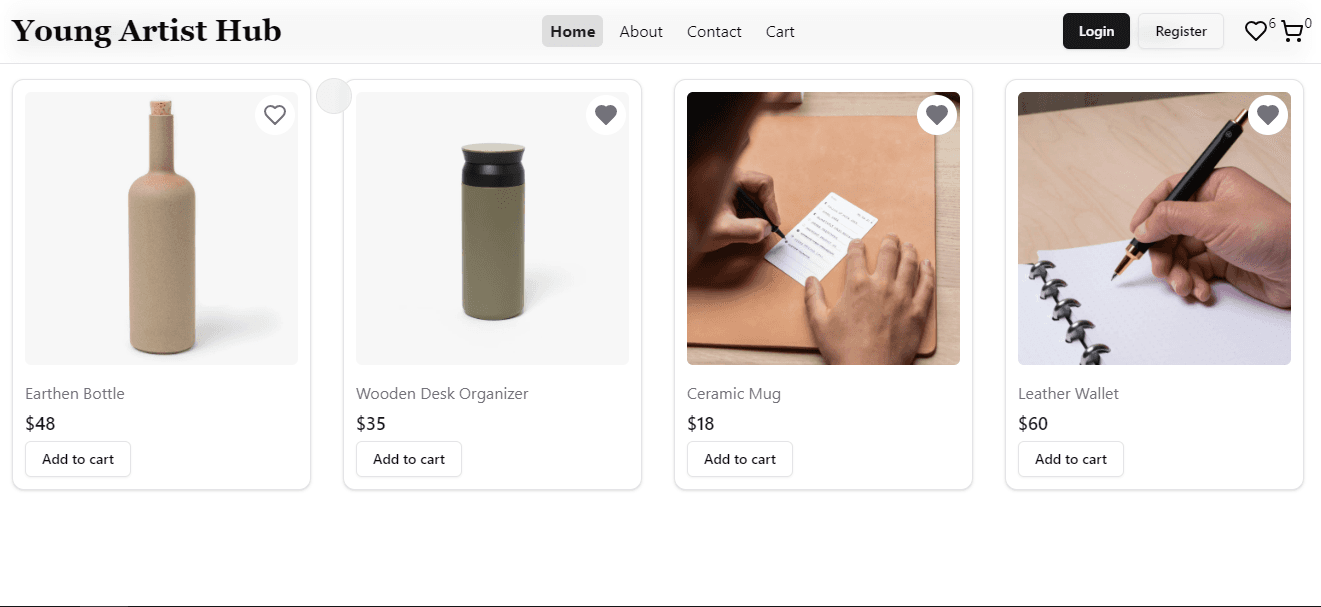Toggle the Leather Wallet heart favorite
This screenshot has width=1321, height=607.
tap(1268, 115)
